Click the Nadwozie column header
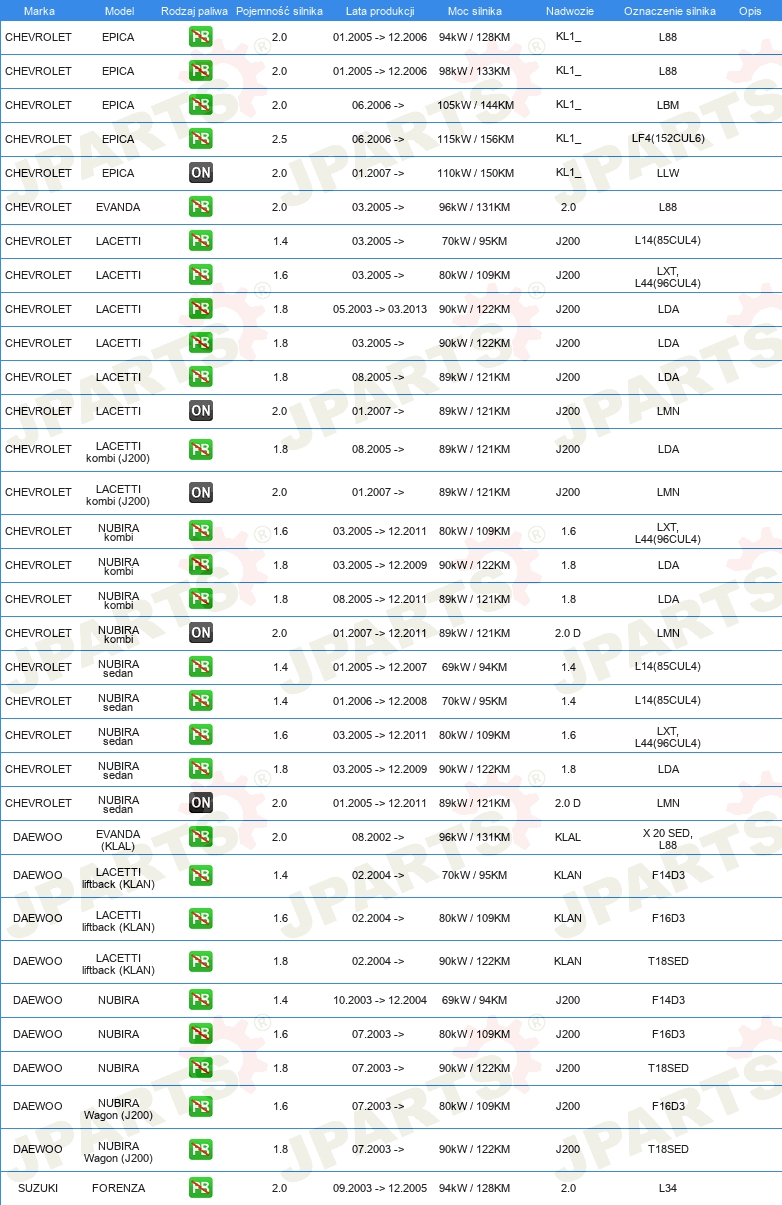Viewport: 782px width, 1205px height. 569,10
